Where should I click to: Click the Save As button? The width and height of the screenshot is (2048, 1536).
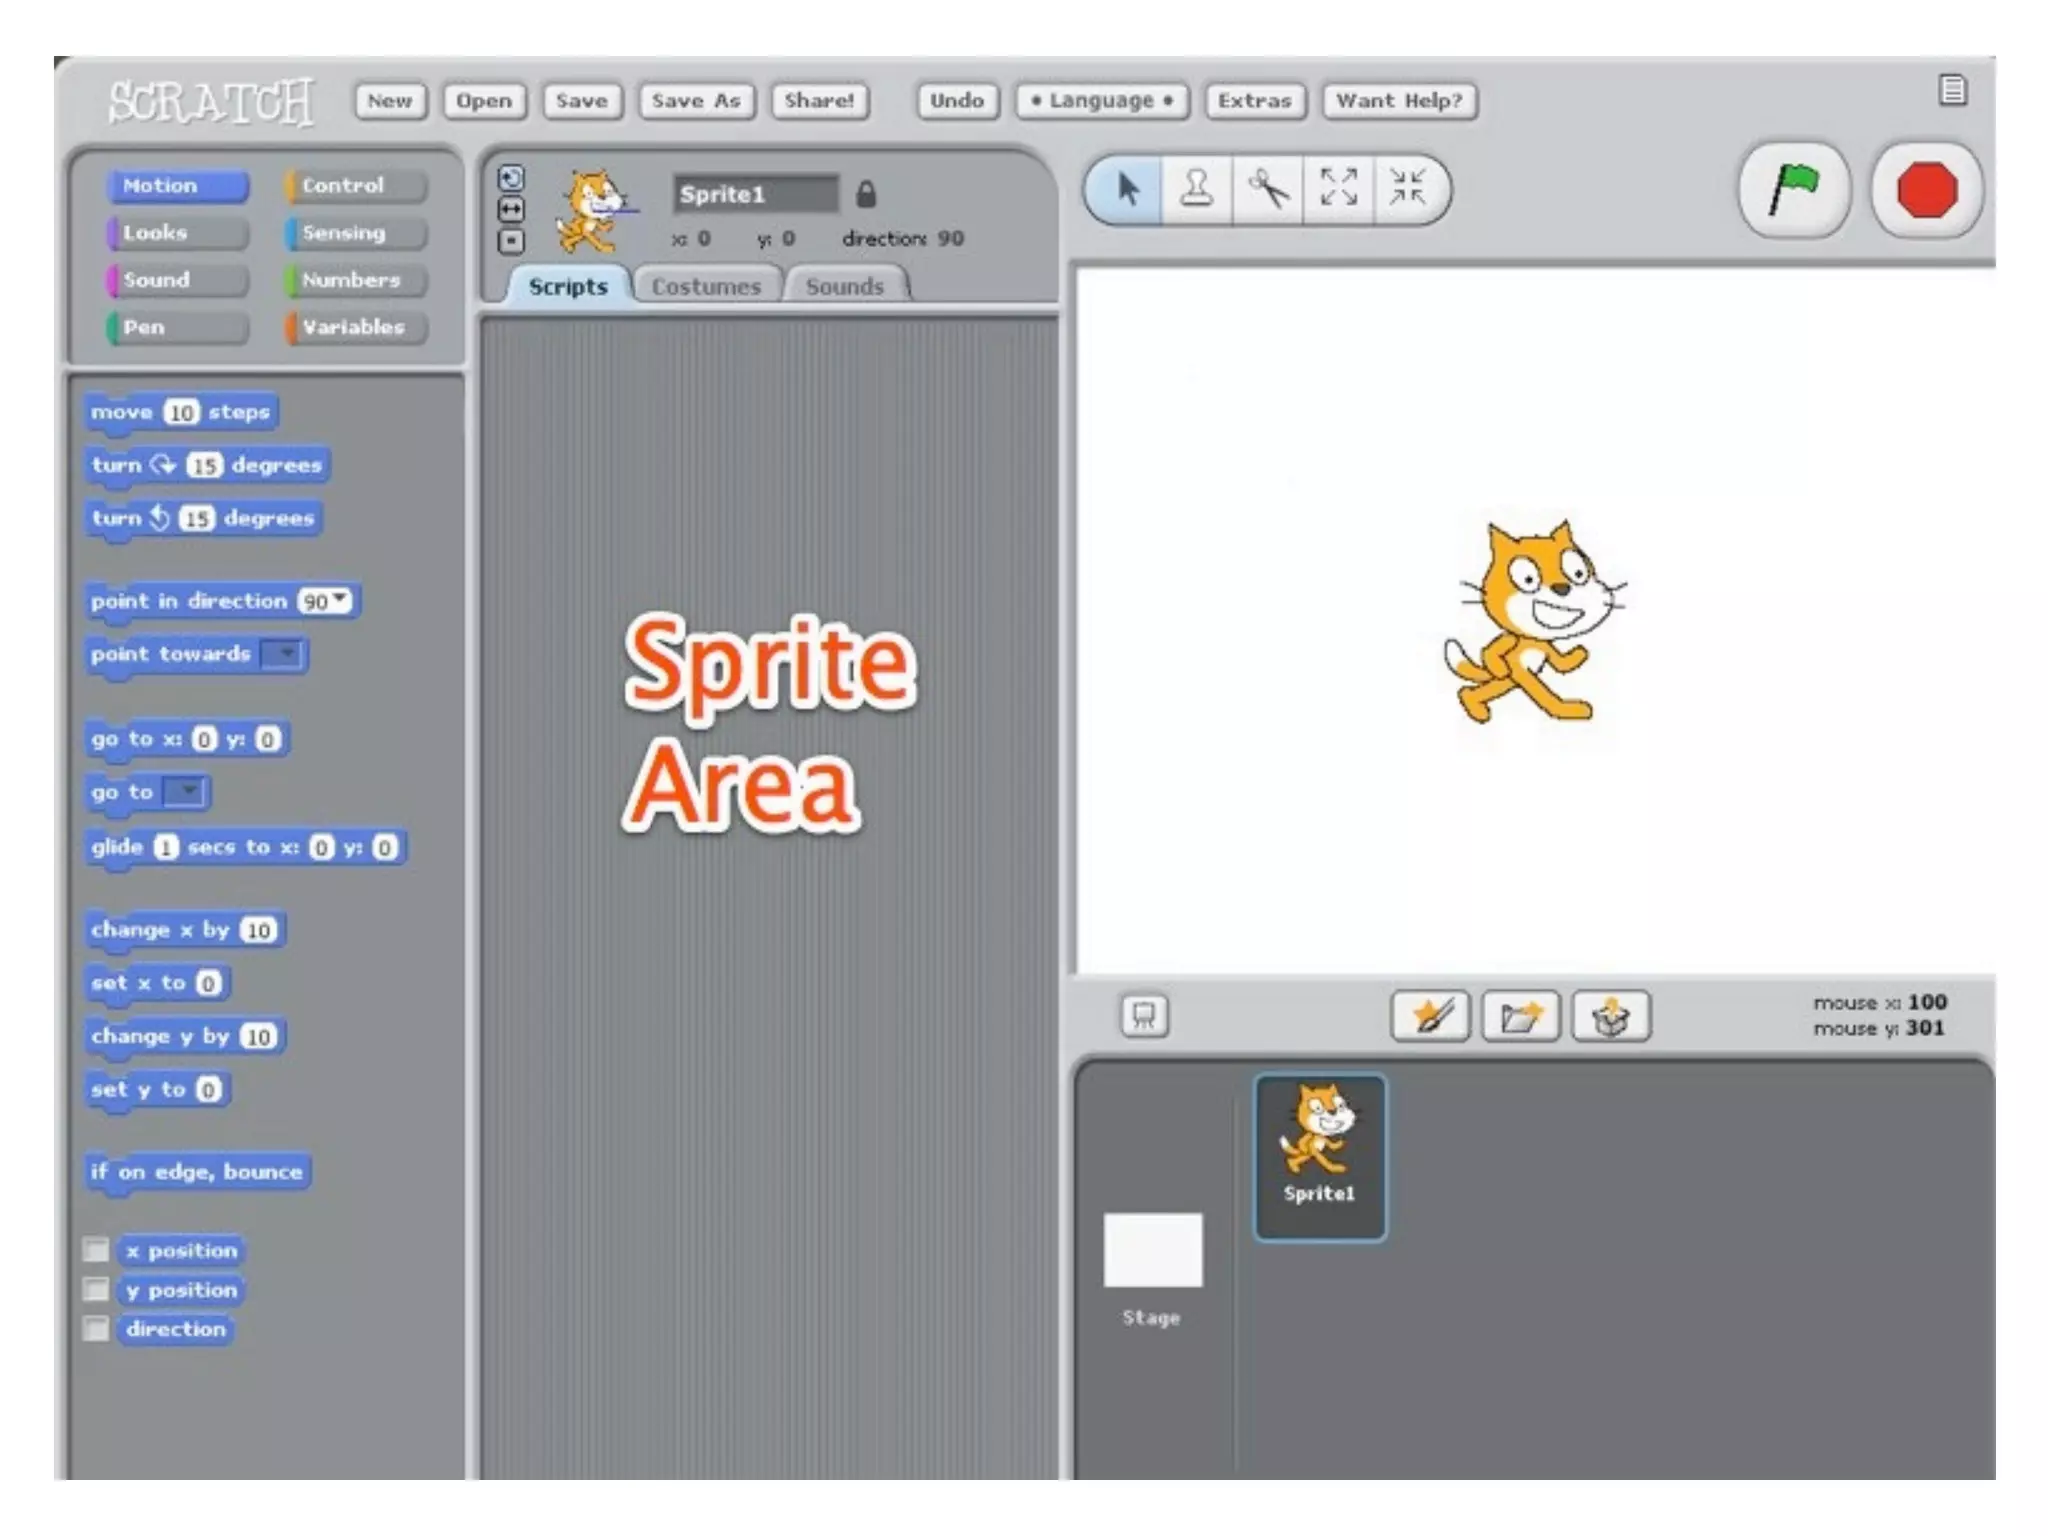click(696, 101)
